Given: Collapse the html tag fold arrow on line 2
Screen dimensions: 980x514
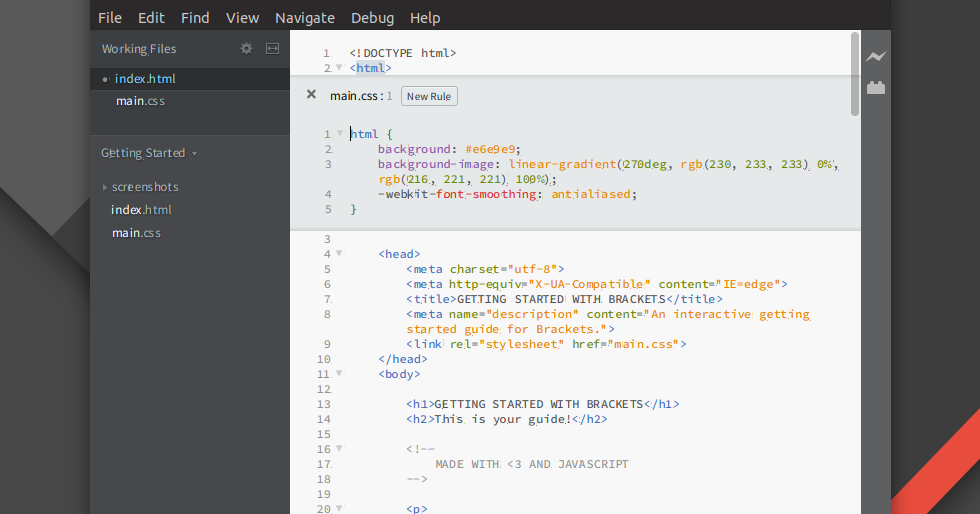Looking at the screenshot, I should pyautogui.click(x=339, y=68).
